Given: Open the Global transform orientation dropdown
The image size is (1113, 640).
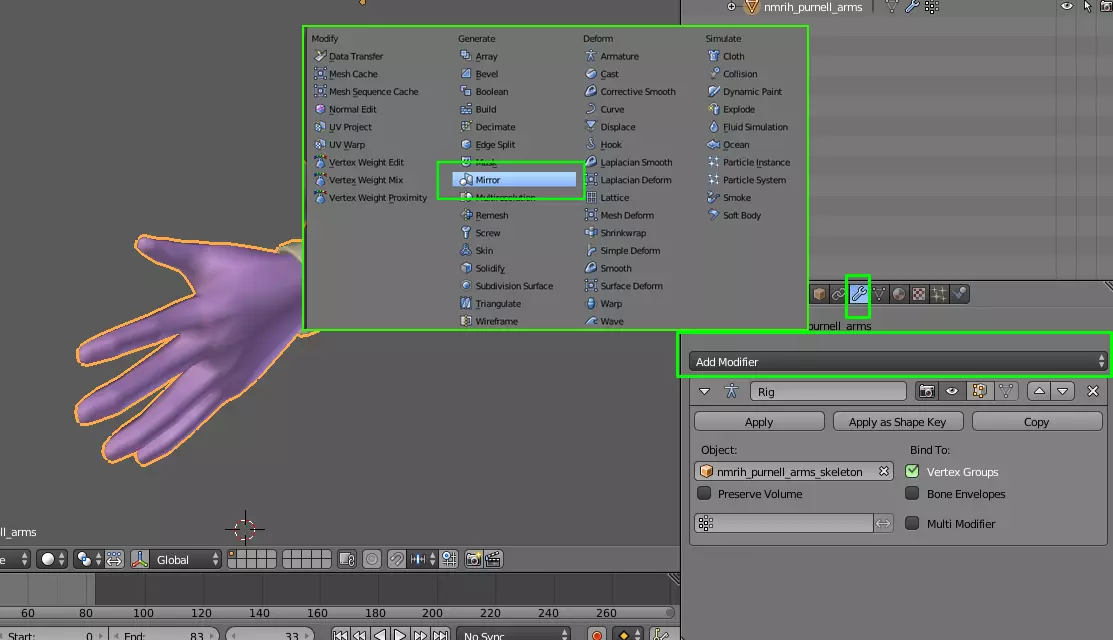Looking at the screenshot, I should (x=176, y=560).
